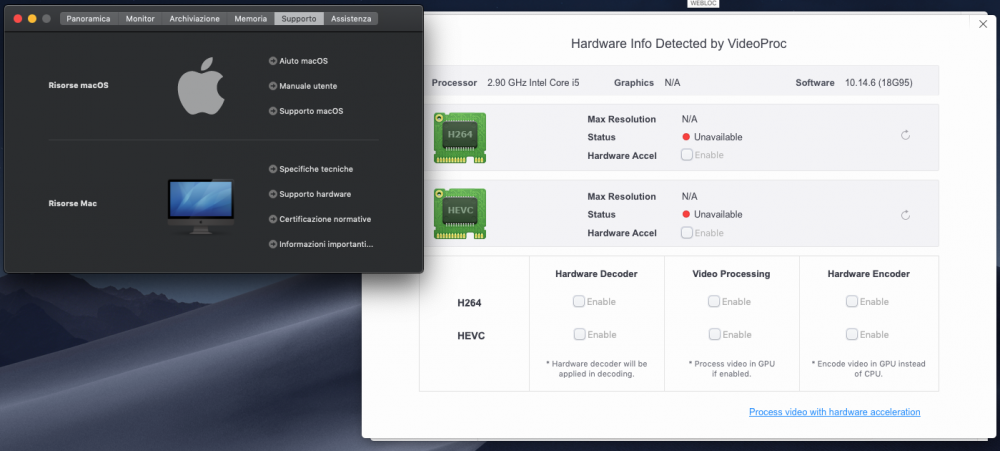Image resolution: width=1000 pixels, height=451 pixels.
Task: Switch to the Monitor tab
Action: click(x=140, y=18)
